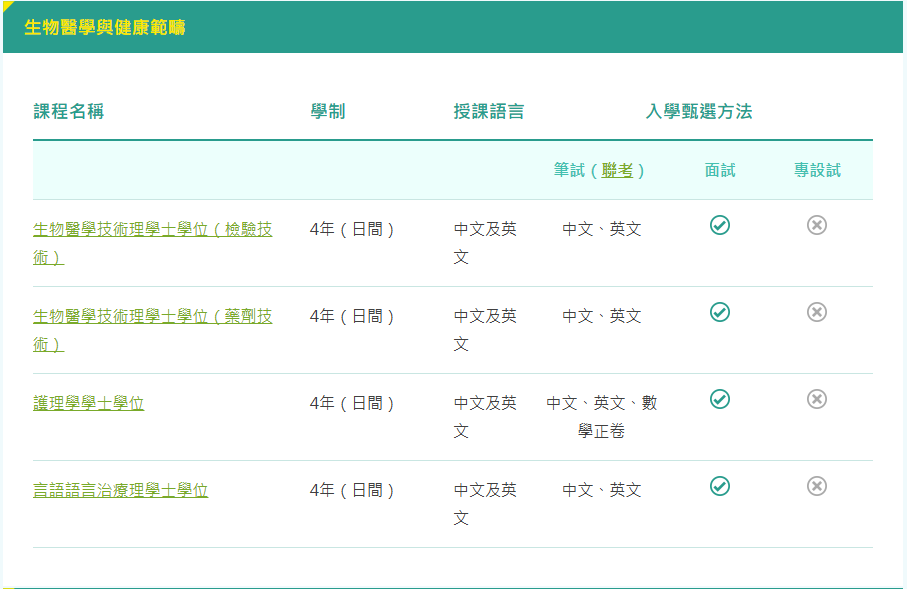This screenshot has height=589, width=907.
Task: Click the 面試 sub-column header
Action: click(720, 171)
